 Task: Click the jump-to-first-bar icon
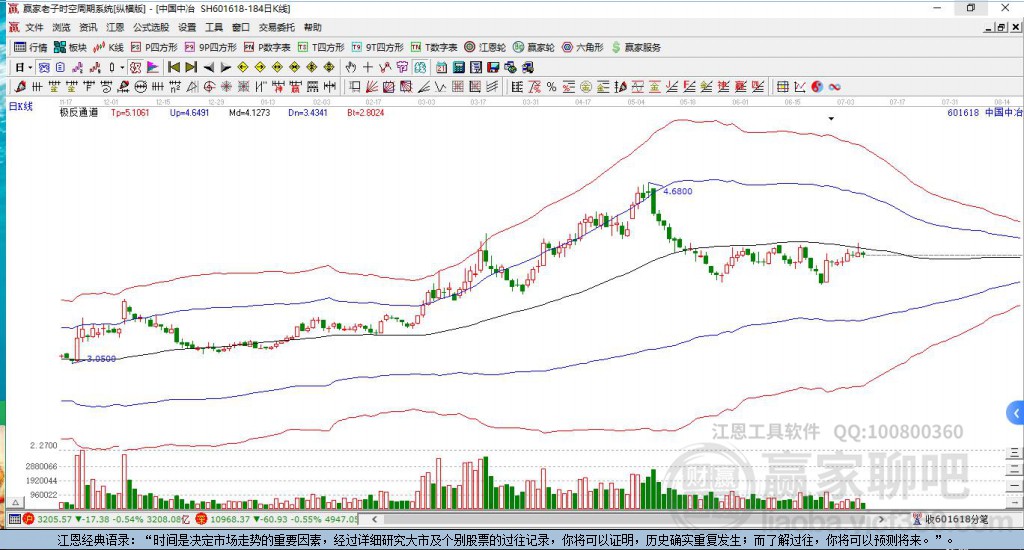point(174,67)
